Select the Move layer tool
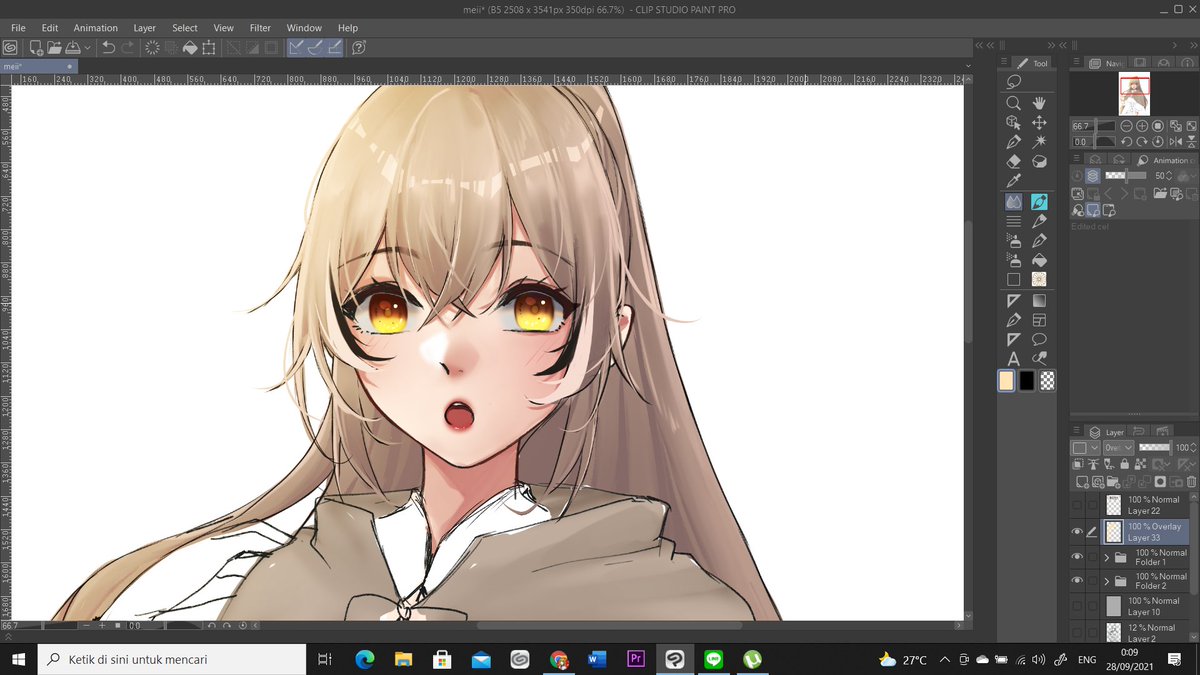Image resolution: width=1200 pixels, height=675 pixels. [x=1039, y=123]
